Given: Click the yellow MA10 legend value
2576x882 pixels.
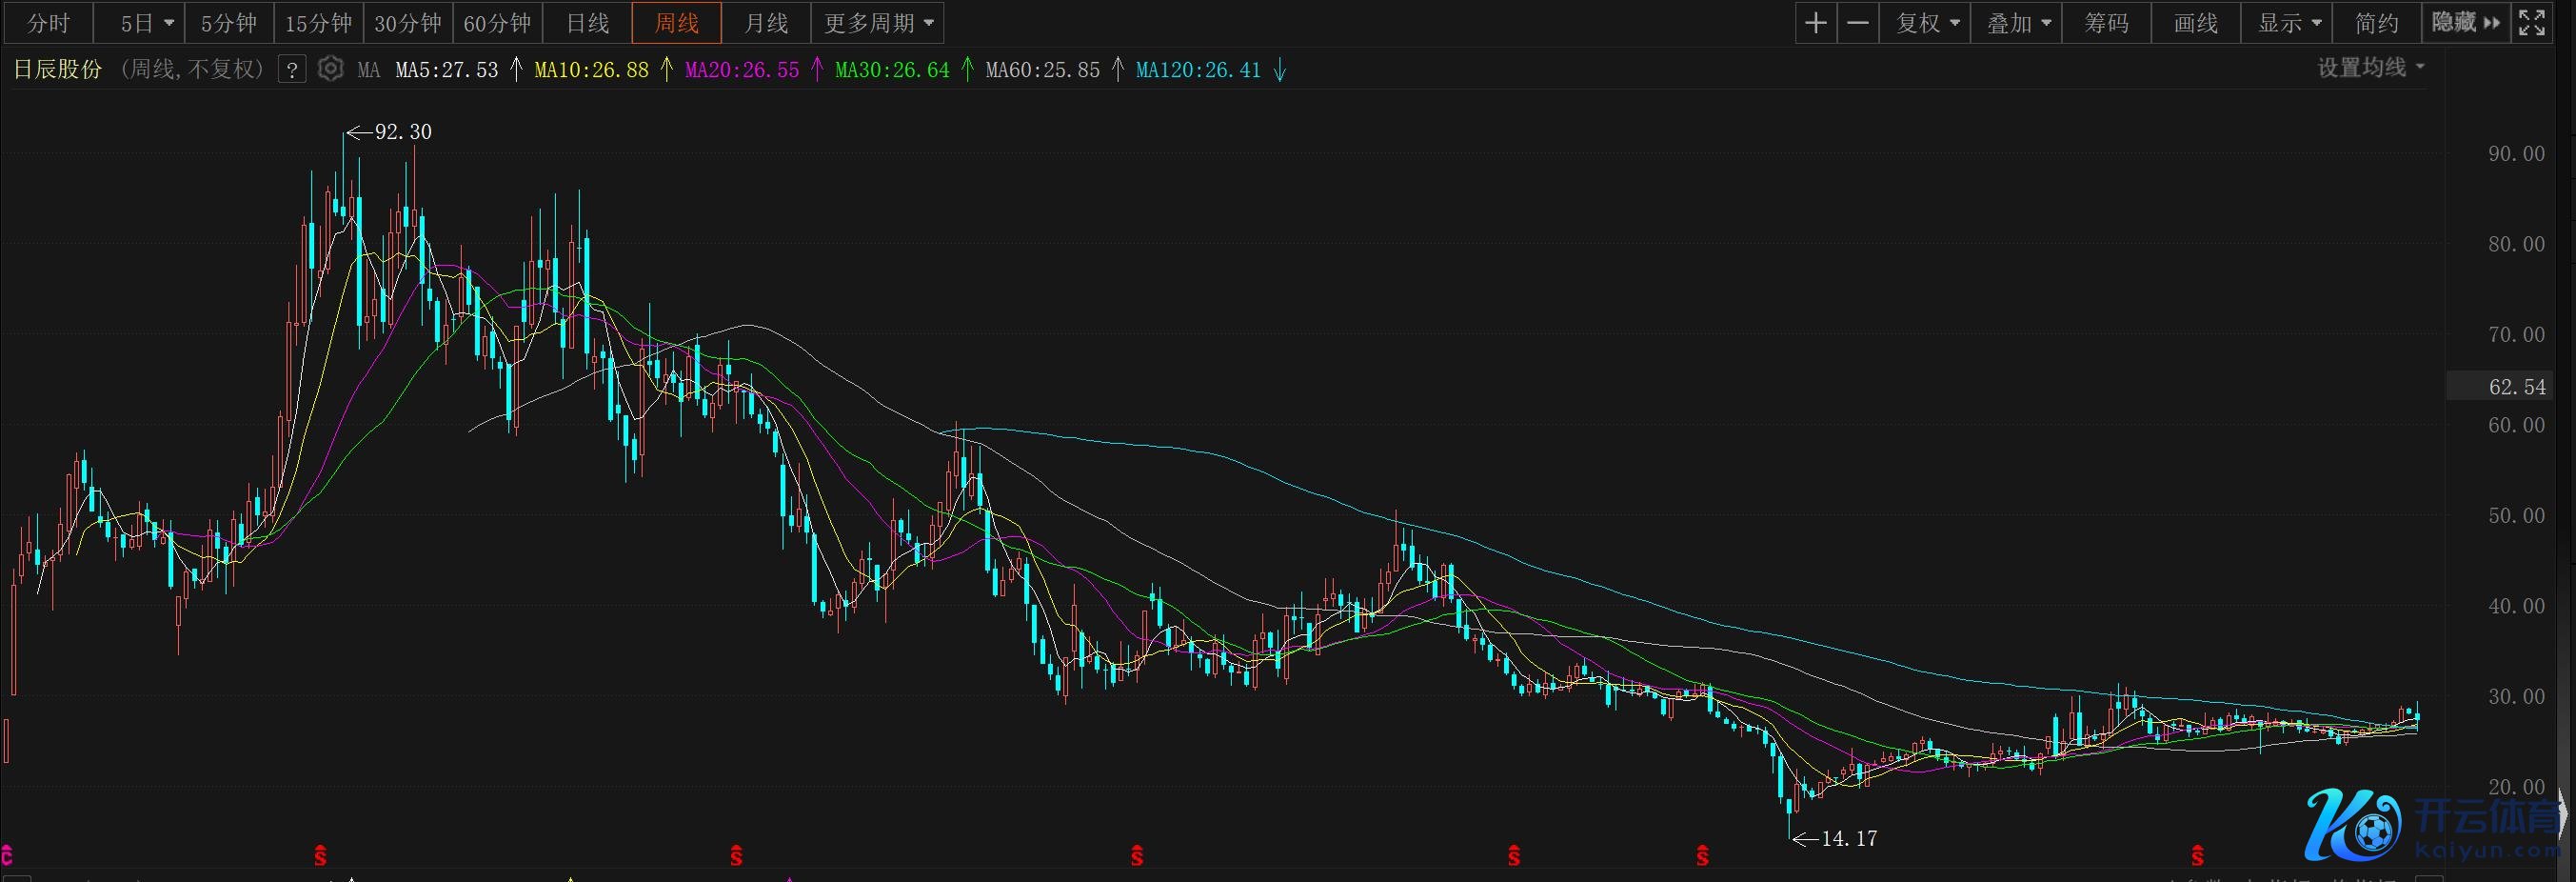Looking at the screenshot, I should (591, 70).
